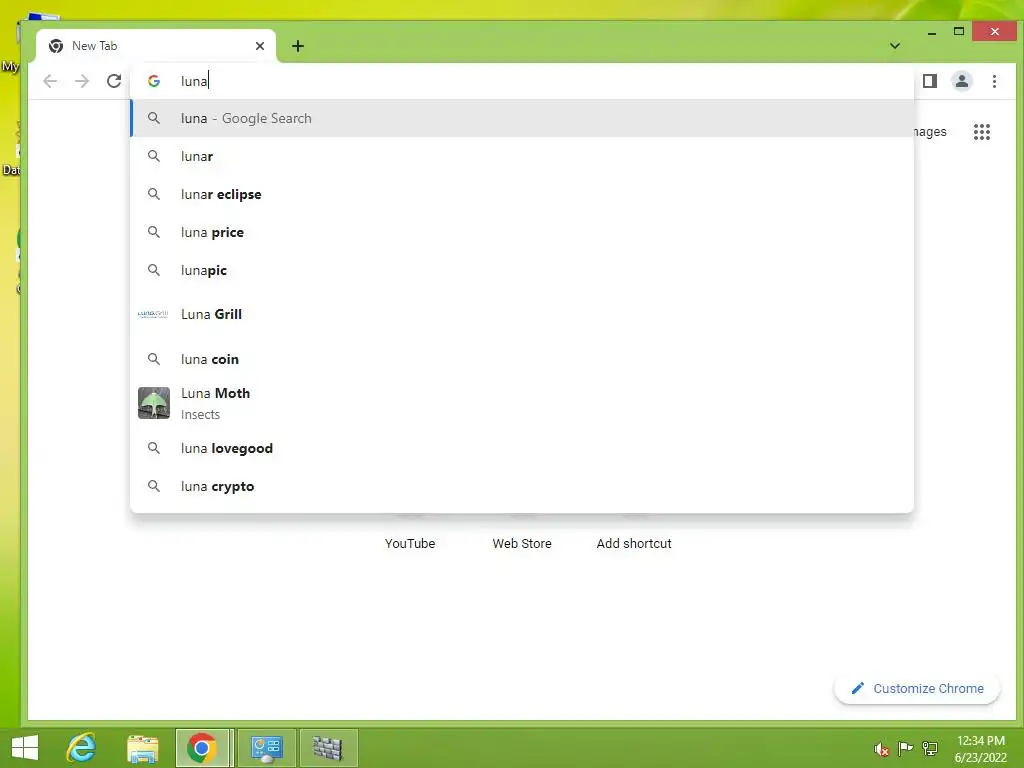
Task: Open the Google apps grid
Action: point(982,132)
